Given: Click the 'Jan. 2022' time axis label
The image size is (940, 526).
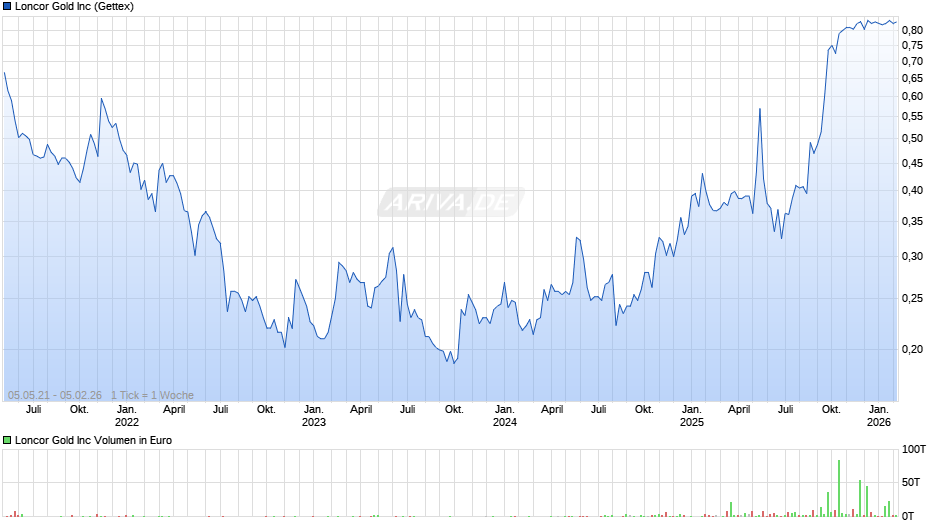Looking at the screenshot, I should (126, 416).
